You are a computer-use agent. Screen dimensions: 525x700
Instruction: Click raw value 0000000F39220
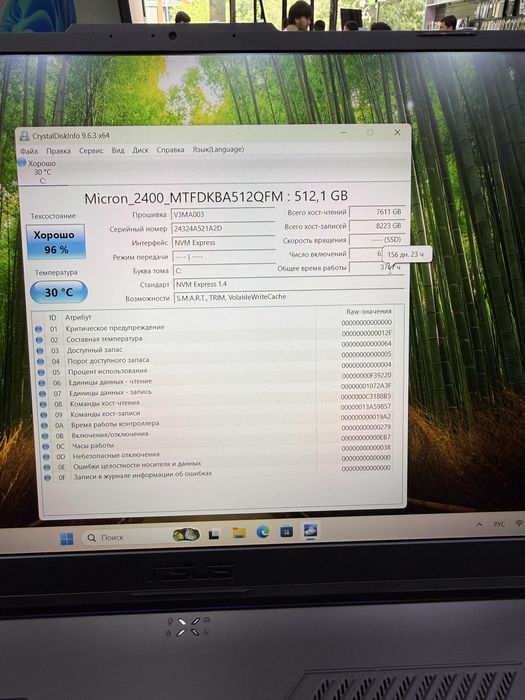click(x=367, y=375)
